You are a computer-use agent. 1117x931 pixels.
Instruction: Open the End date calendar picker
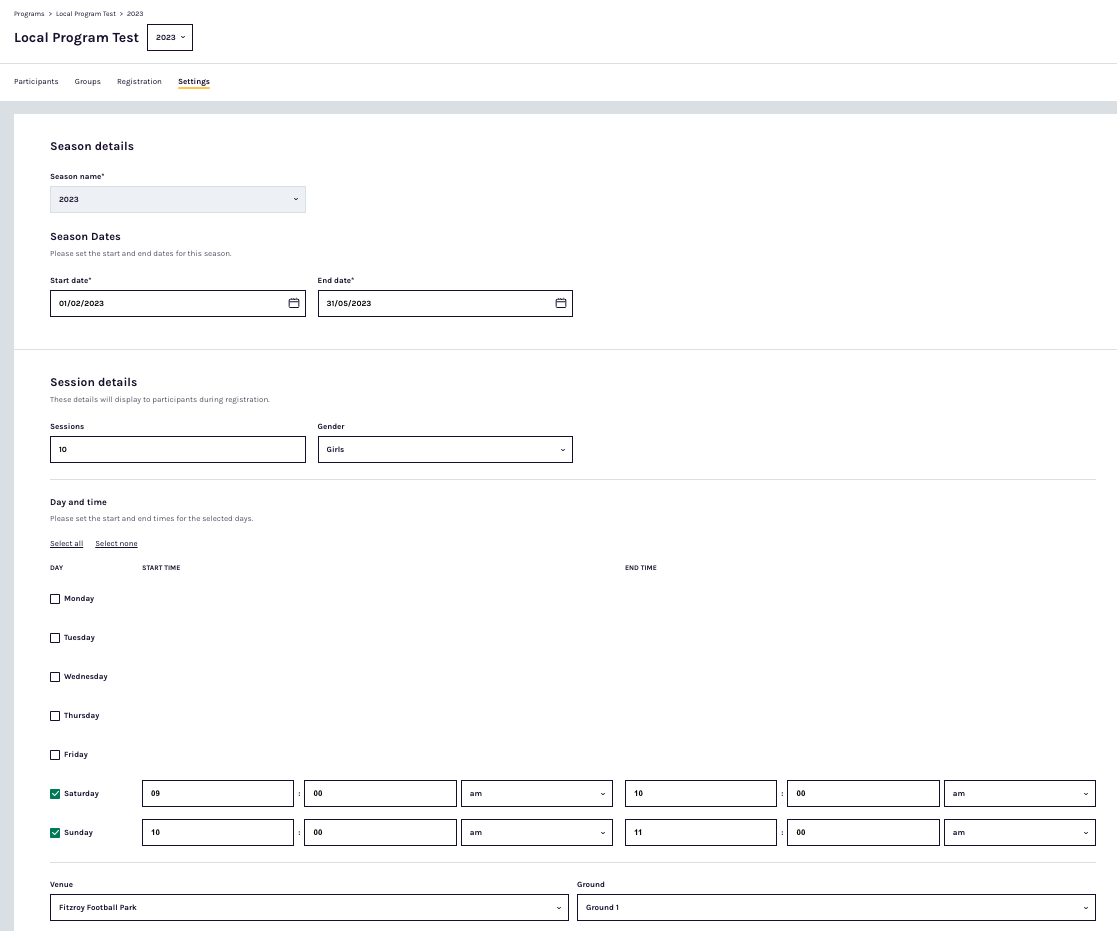[561, 303]
